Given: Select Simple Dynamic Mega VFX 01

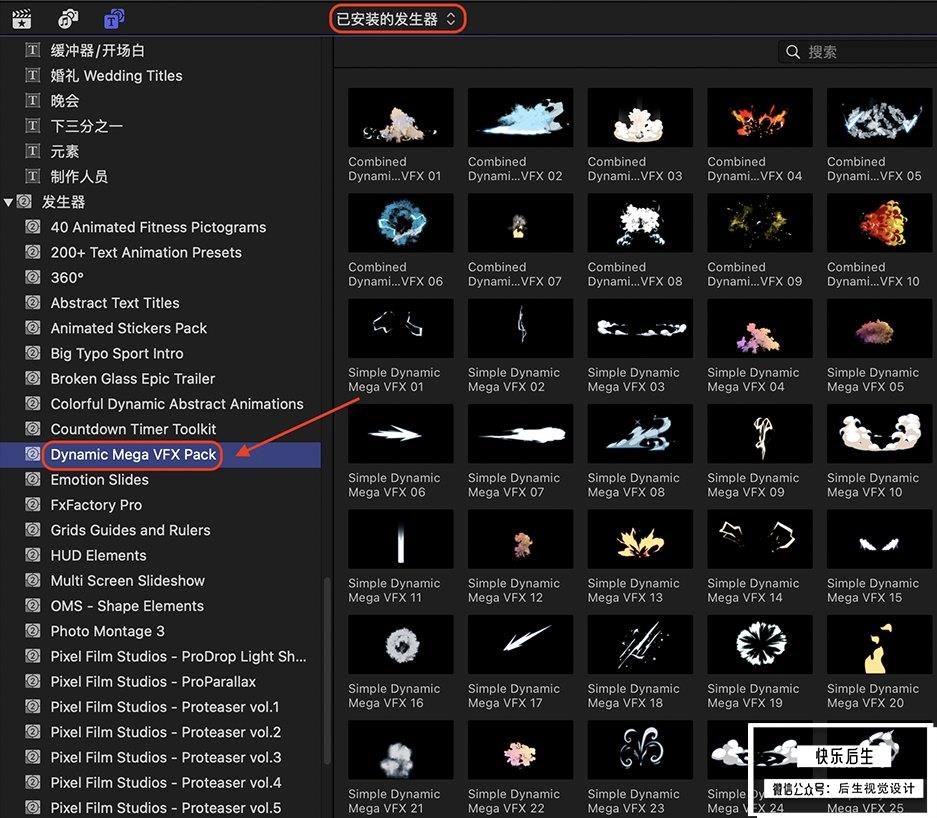Looking at the screenshot, I should pos(400,328).
